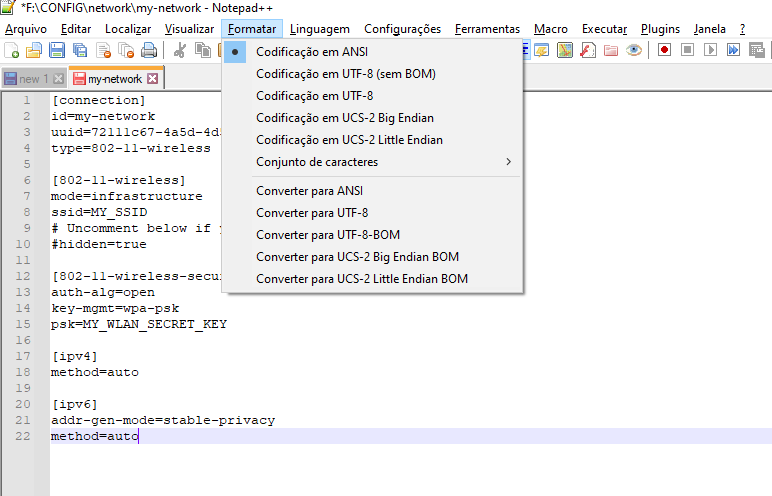The image size is (772, 496).
Task: Close the my-network tab
Action: click(x=153, y=79)
